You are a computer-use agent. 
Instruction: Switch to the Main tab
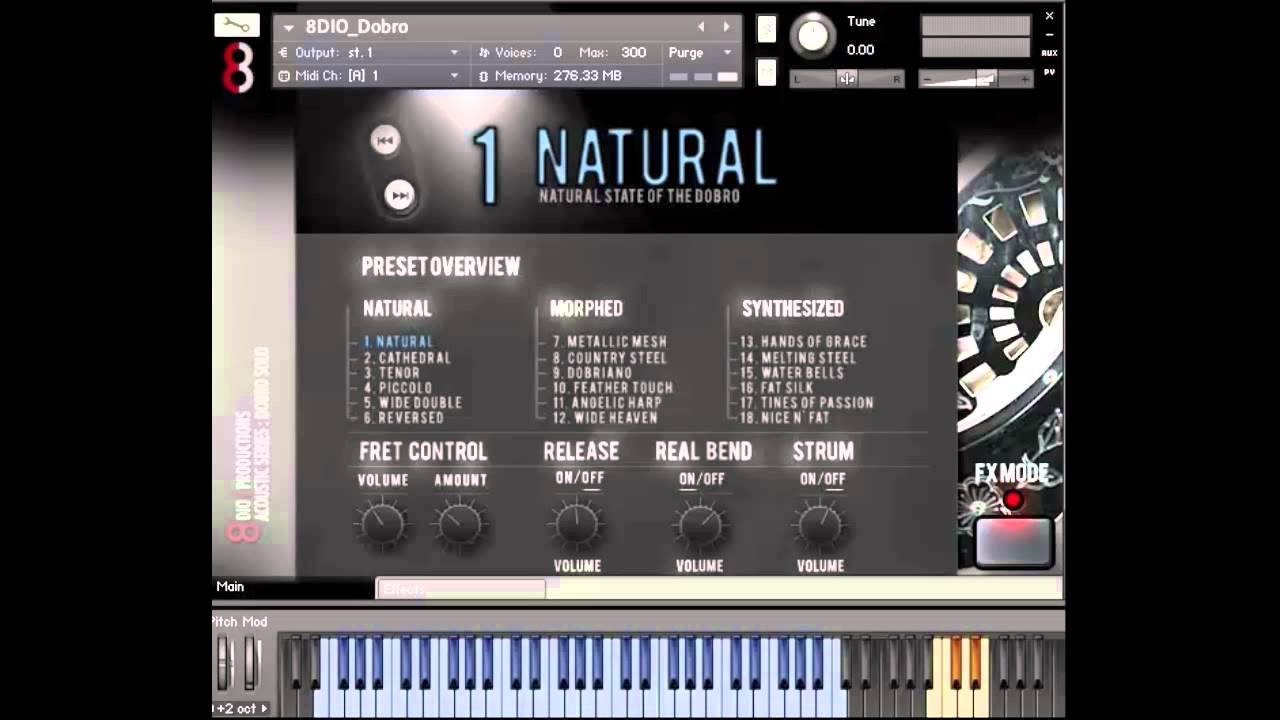230,587
